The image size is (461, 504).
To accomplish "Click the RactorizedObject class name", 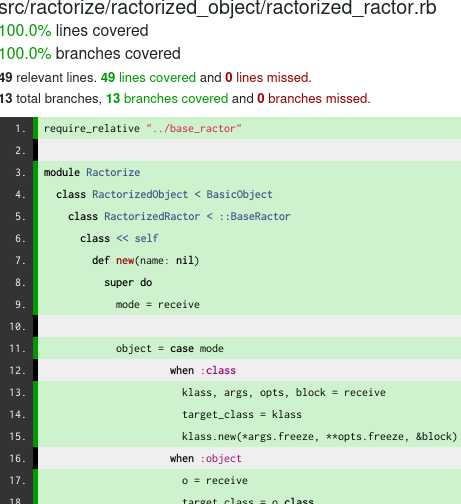I will pos(140,194).
